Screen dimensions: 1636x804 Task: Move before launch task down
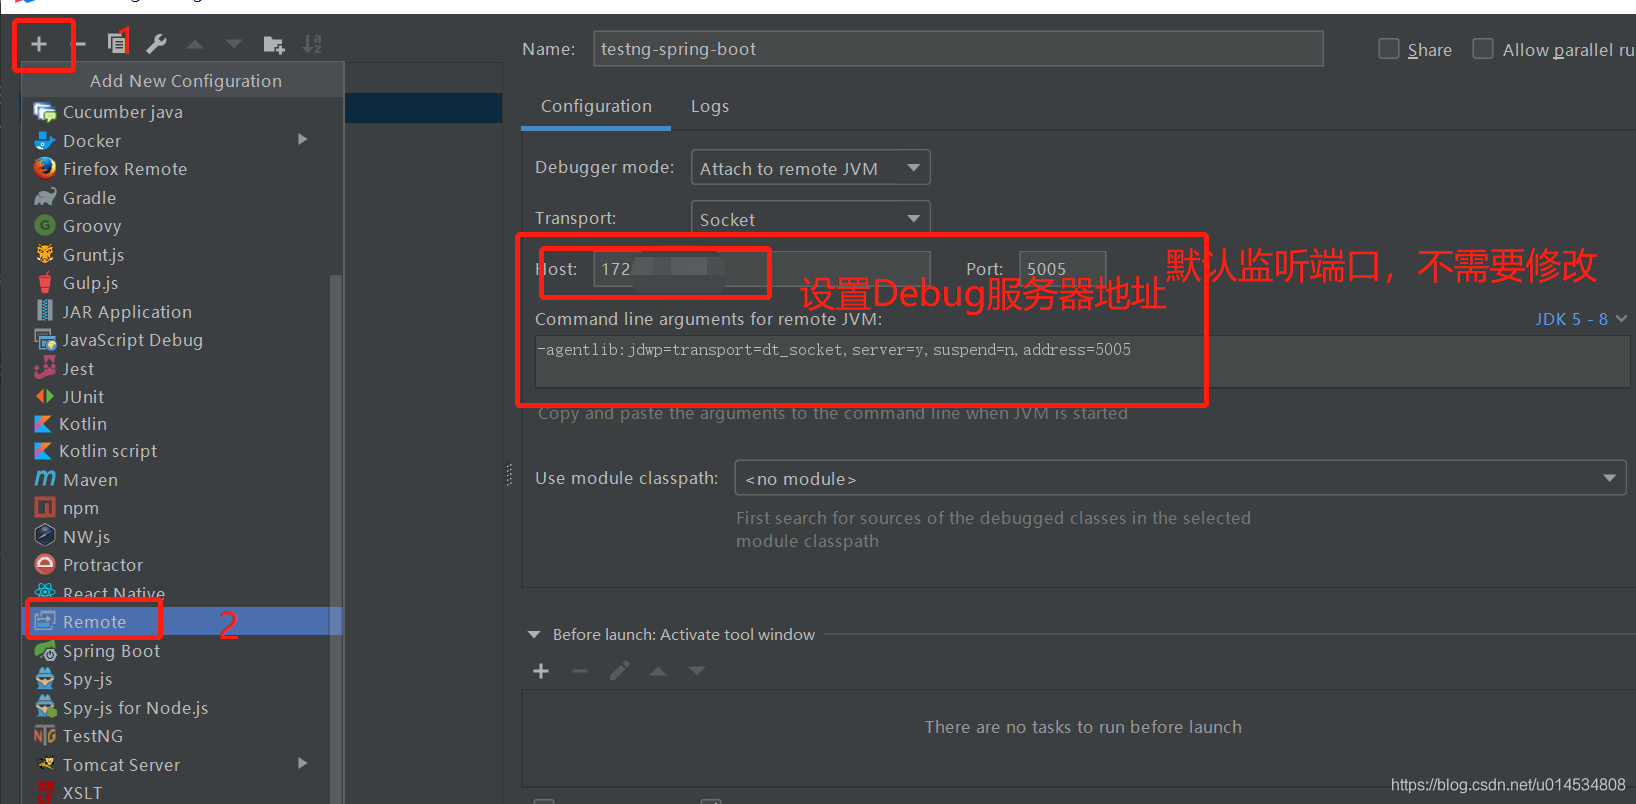697,671
